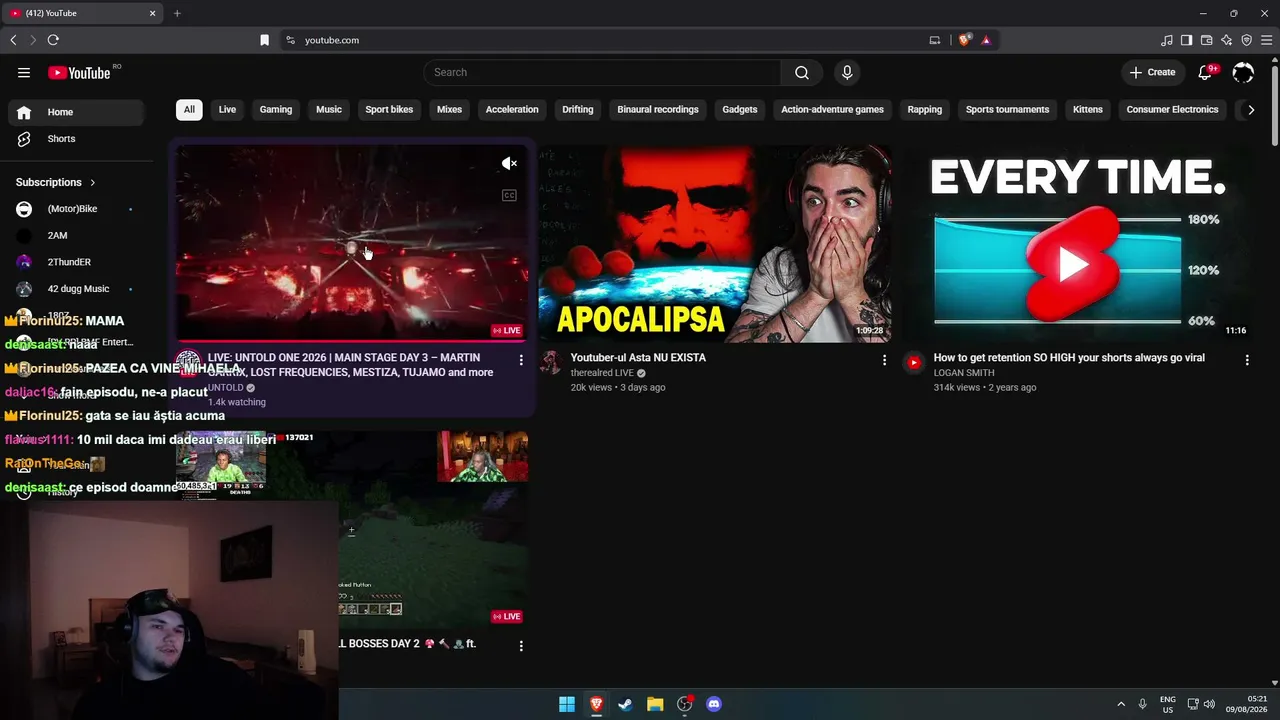Open the 42 dugg Music subscription
Screen dimensions: 1280x720
pyautogui.click(x=75, y=289)
